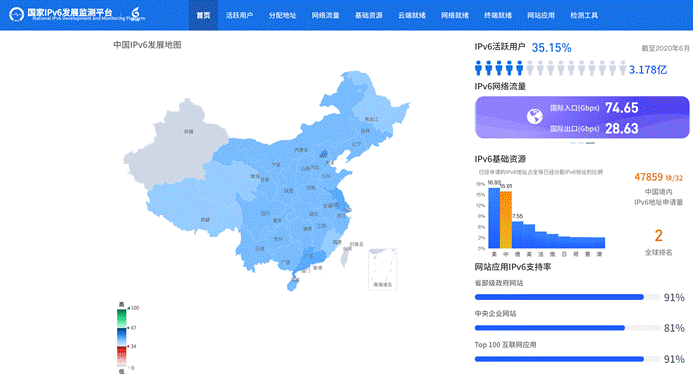693x383 pixels.
Task: Select the 台湾 island on the map
Action: (344, 258)
